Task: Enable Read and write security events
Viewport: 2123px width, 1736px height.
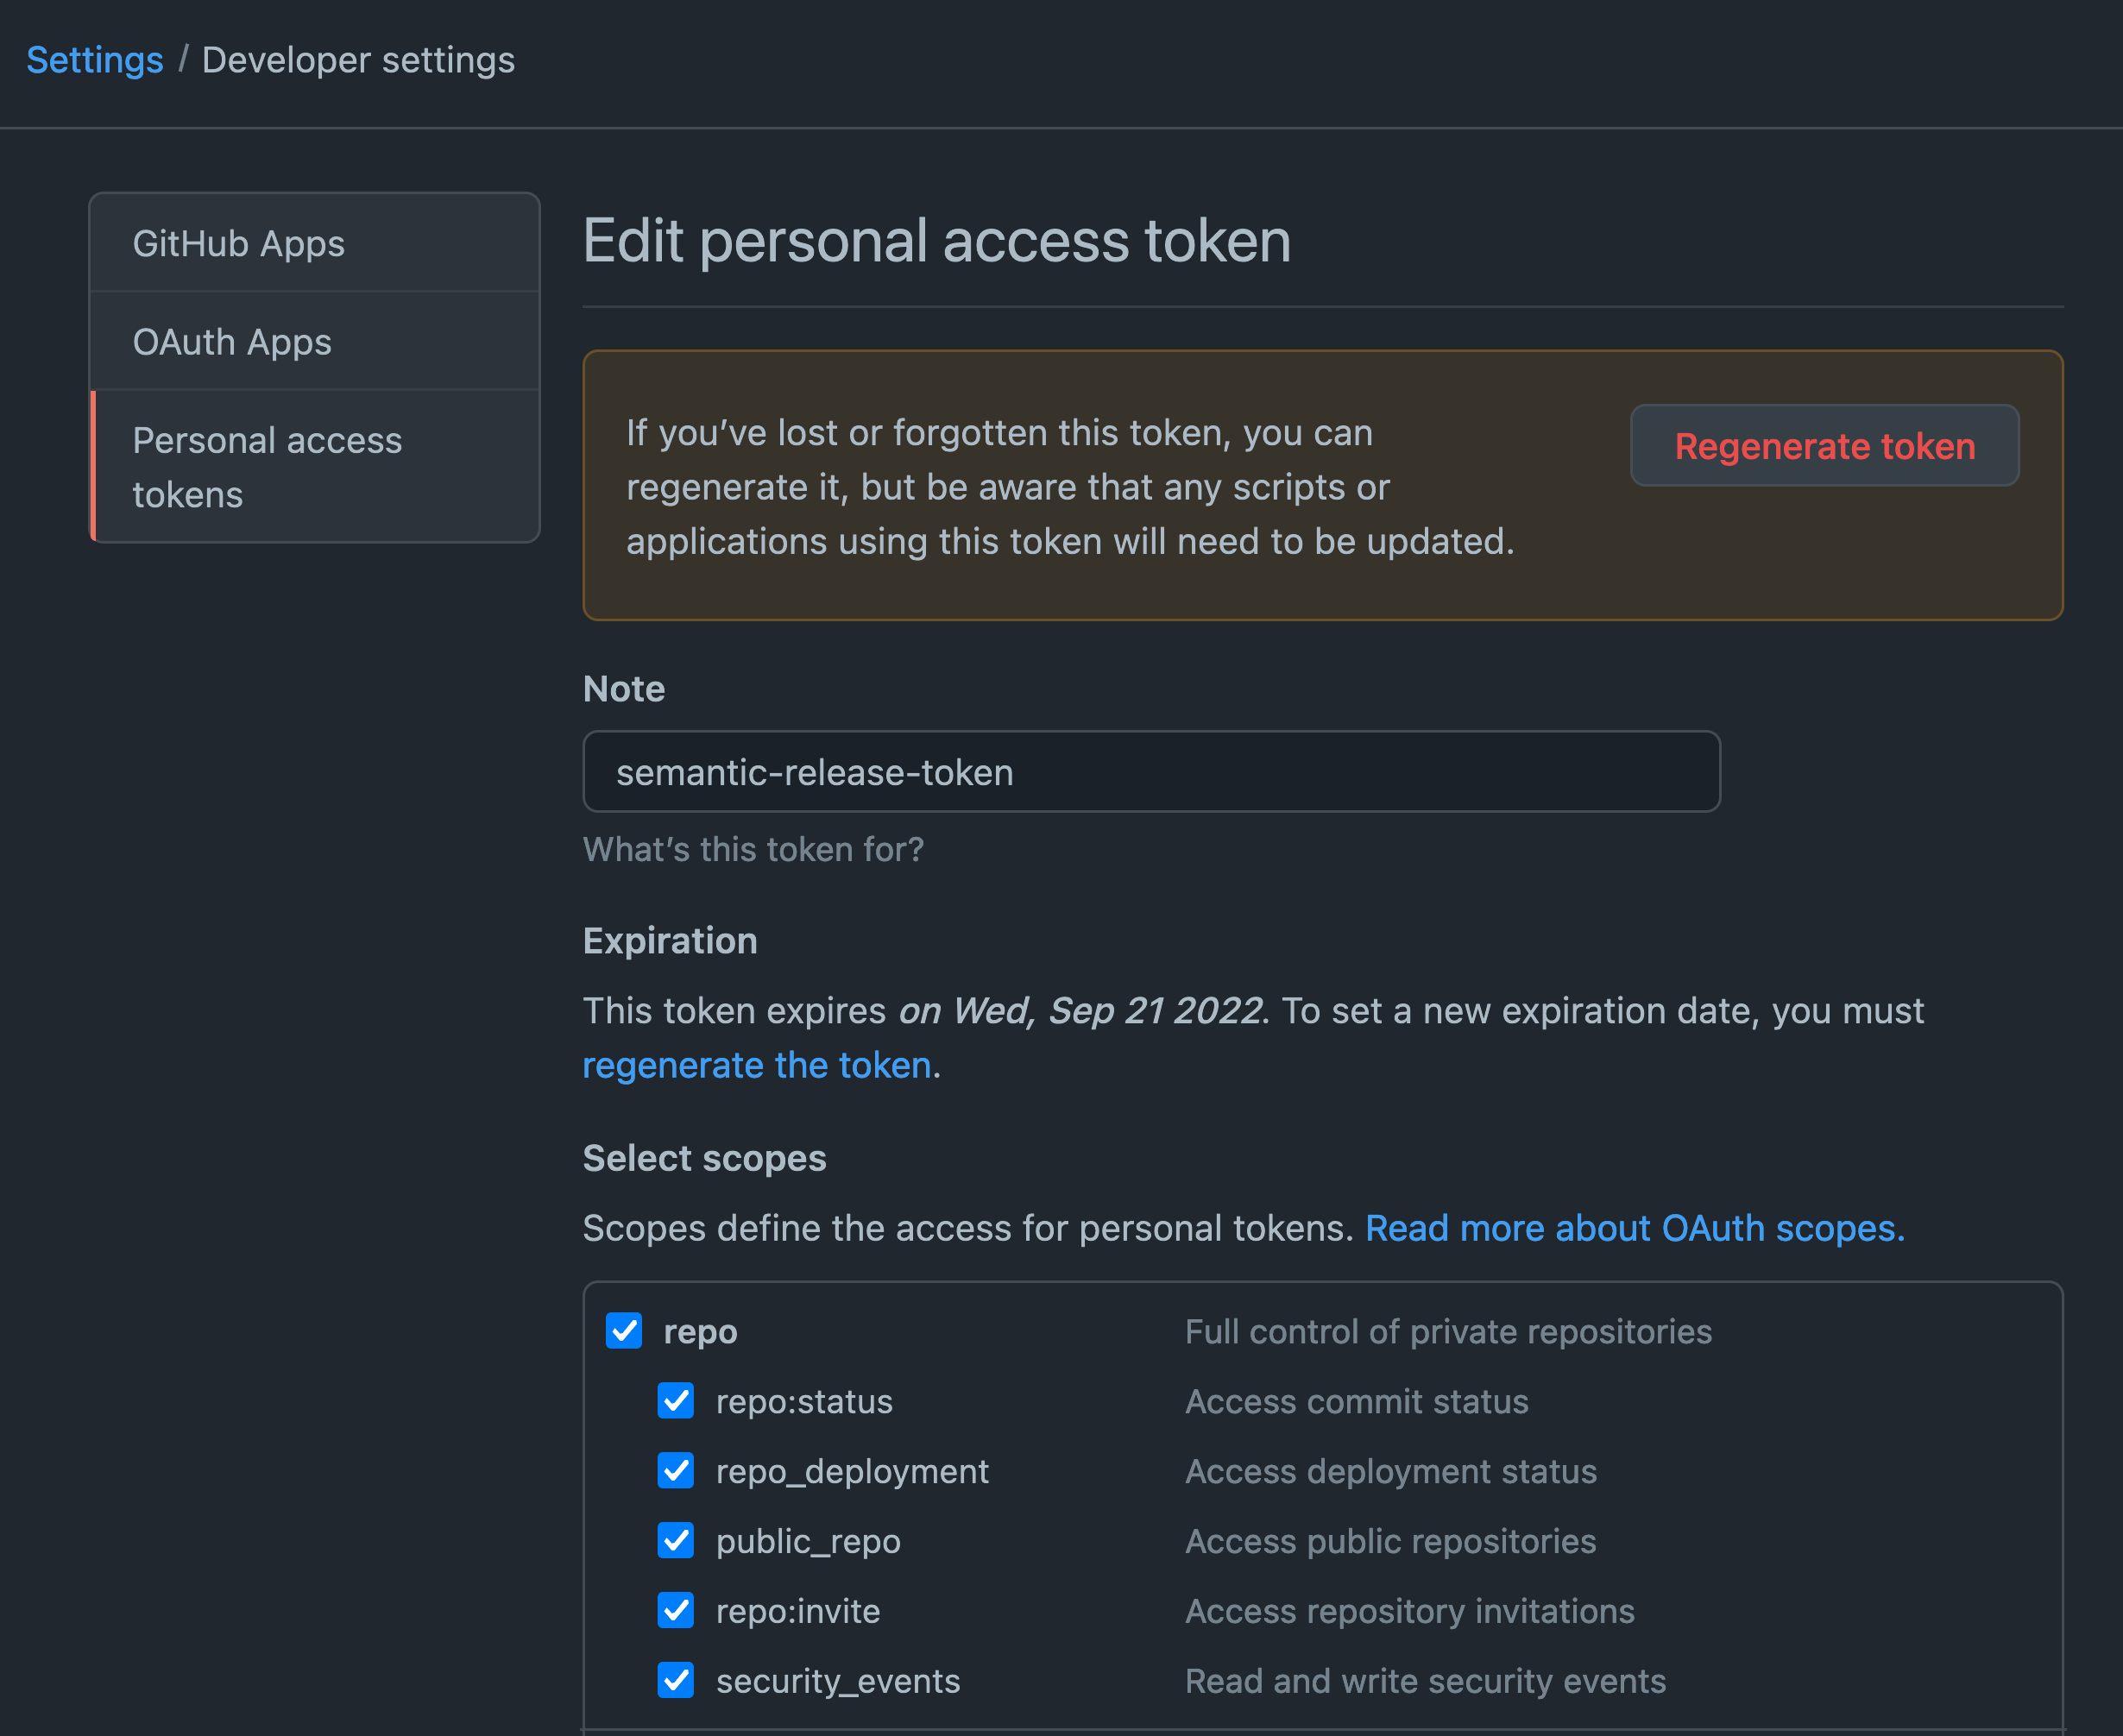Action: tap(676, 1681)
